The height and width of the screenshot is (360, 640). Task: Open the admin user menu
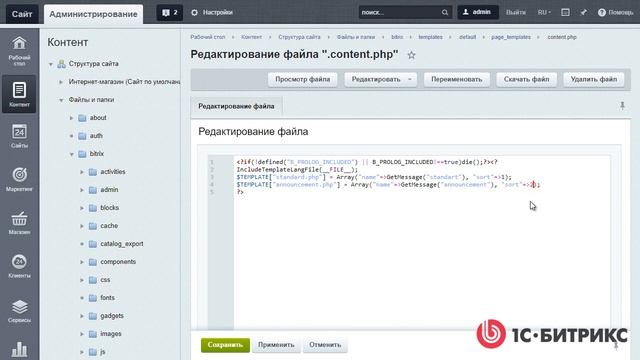coord(478,12)
